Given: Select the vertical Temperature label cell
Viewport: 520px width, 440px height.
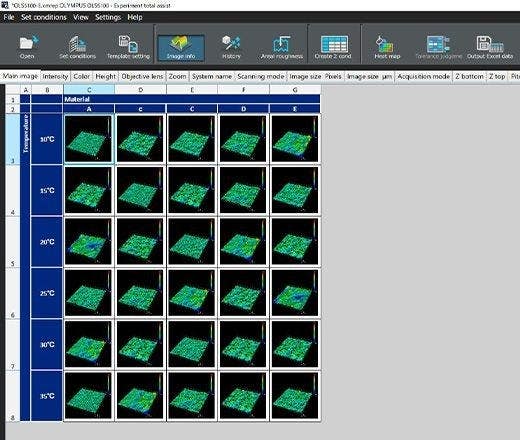Looking at the screenshot, I should pyautogui.click(x=25, y=267).
